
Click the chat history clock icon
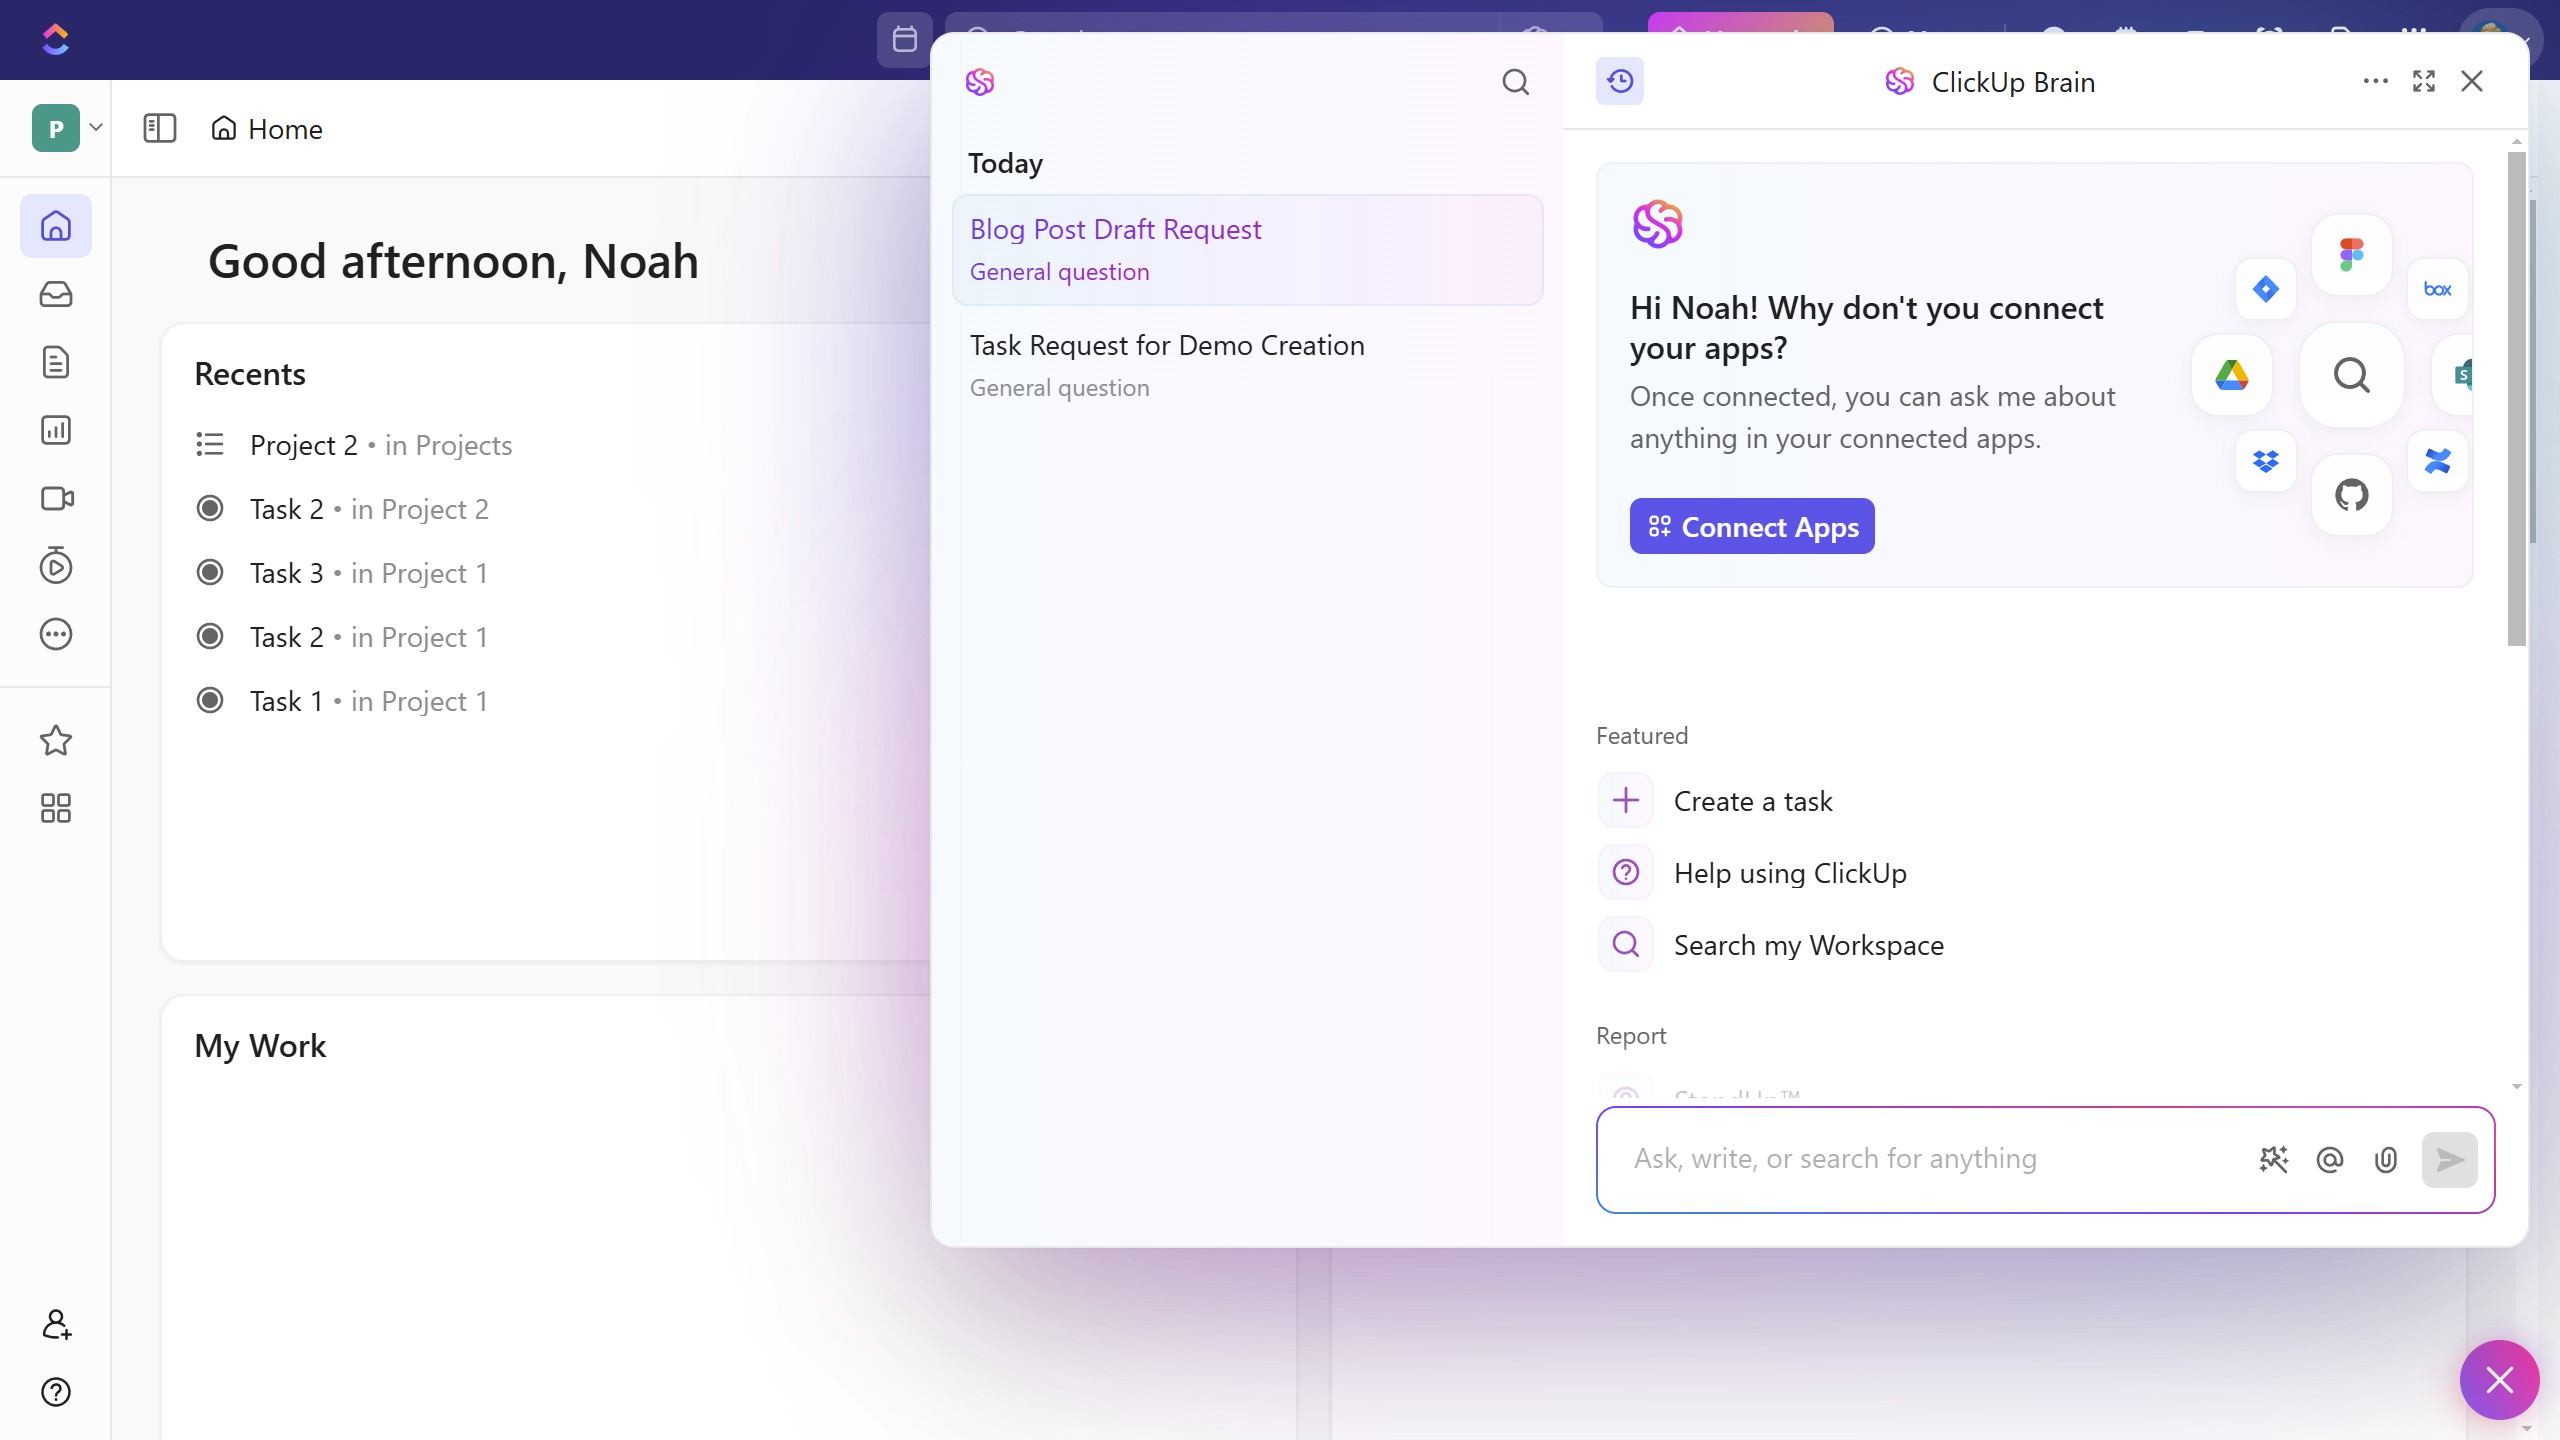click(1620, 81)
